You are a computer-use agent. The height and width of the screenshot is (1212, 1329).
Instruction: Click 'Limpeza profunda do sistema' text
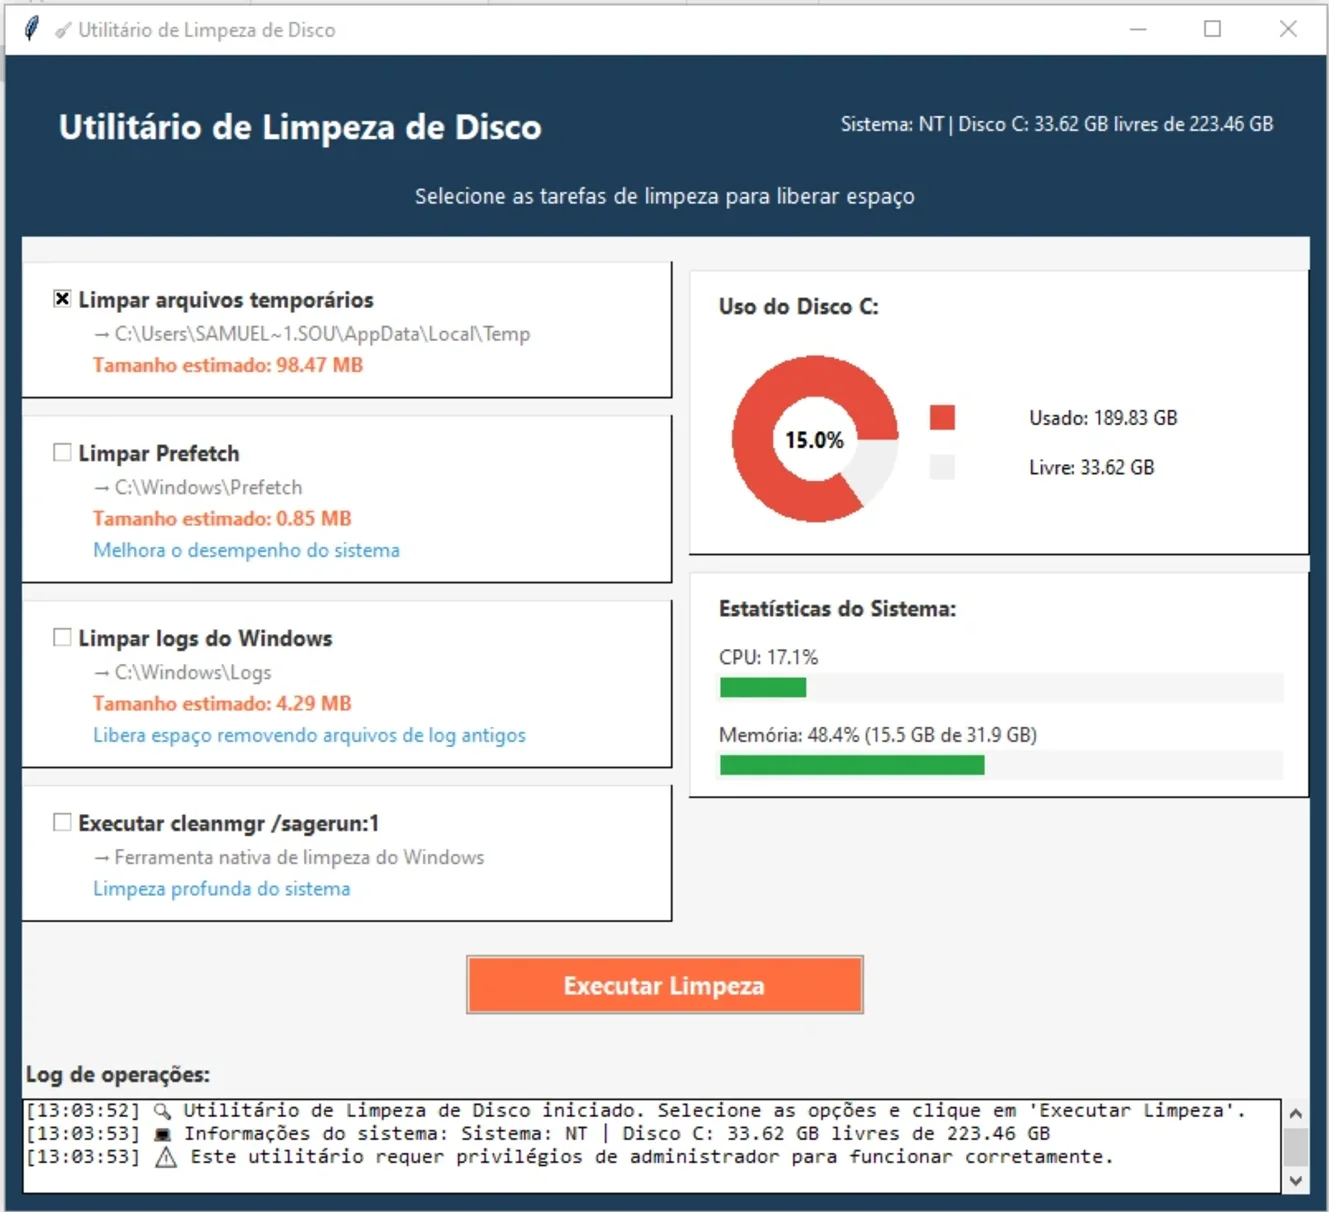point(222,889)
